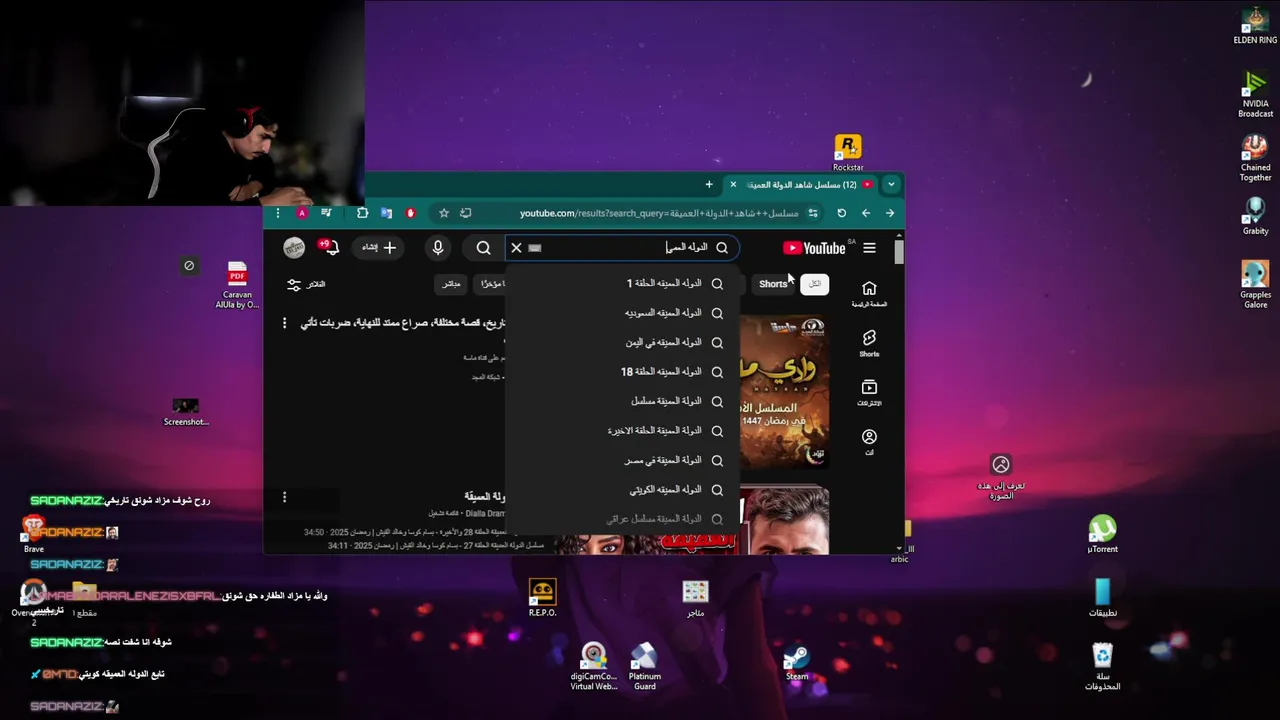
Task: Select the Shorts filter chip
Action: [773, 284]
